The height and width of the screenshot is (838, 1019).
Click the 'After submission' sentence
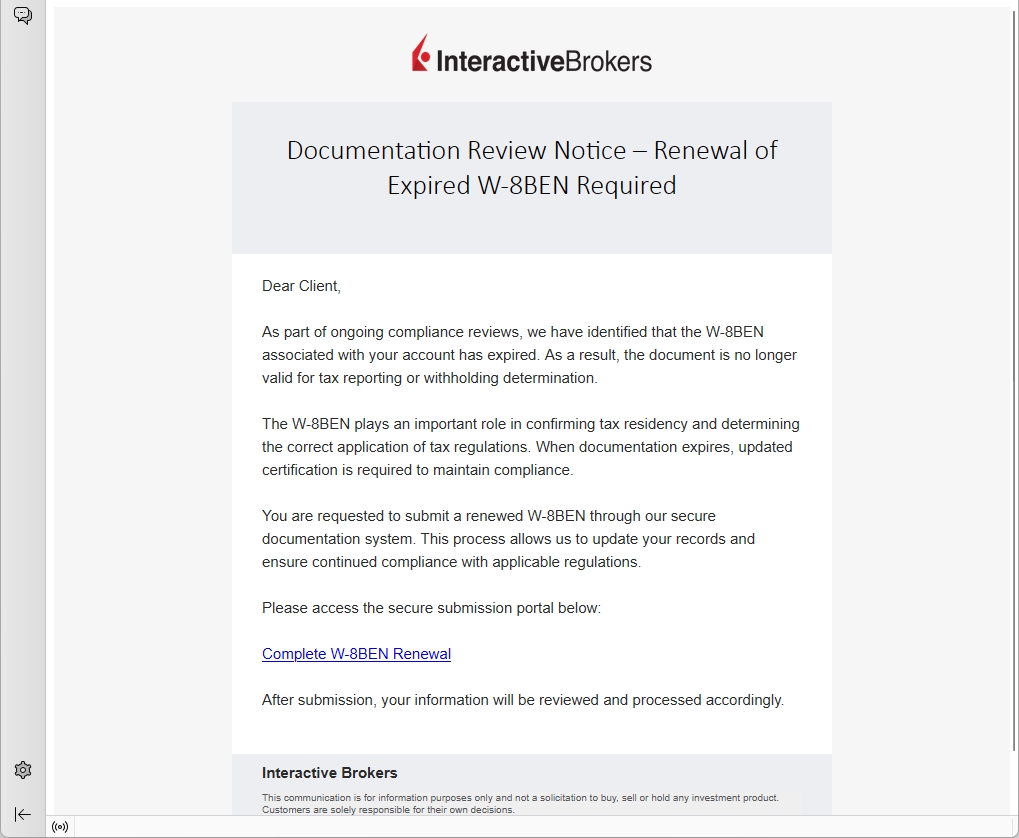click(x=522, y=700)
